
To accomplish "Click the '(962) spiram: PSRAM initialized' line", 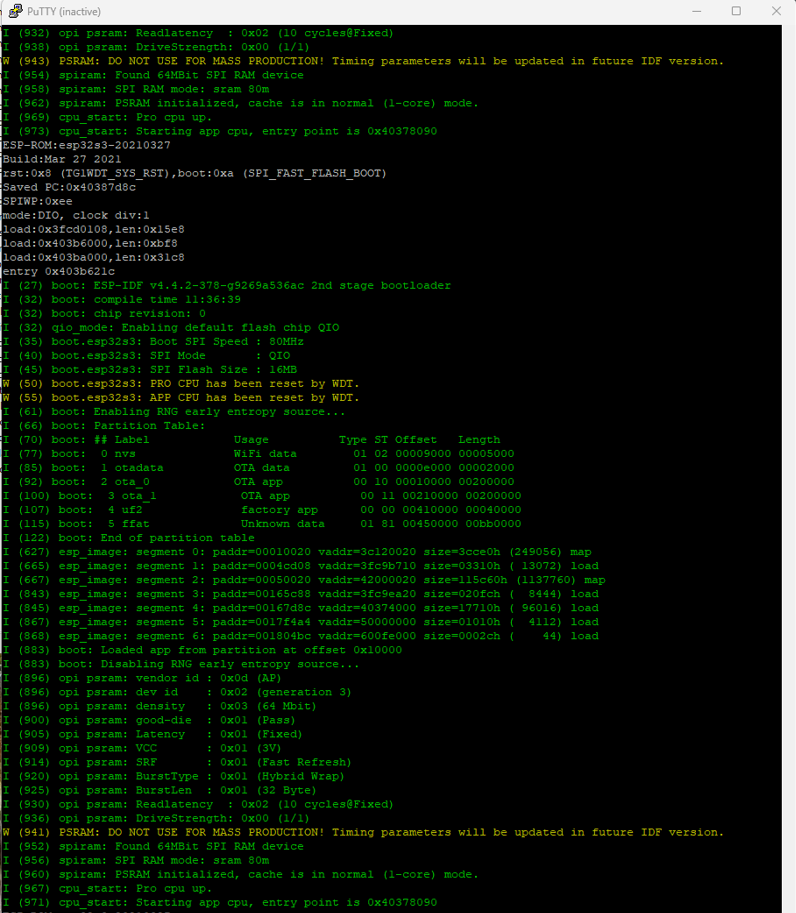I will tap(240, 103).
